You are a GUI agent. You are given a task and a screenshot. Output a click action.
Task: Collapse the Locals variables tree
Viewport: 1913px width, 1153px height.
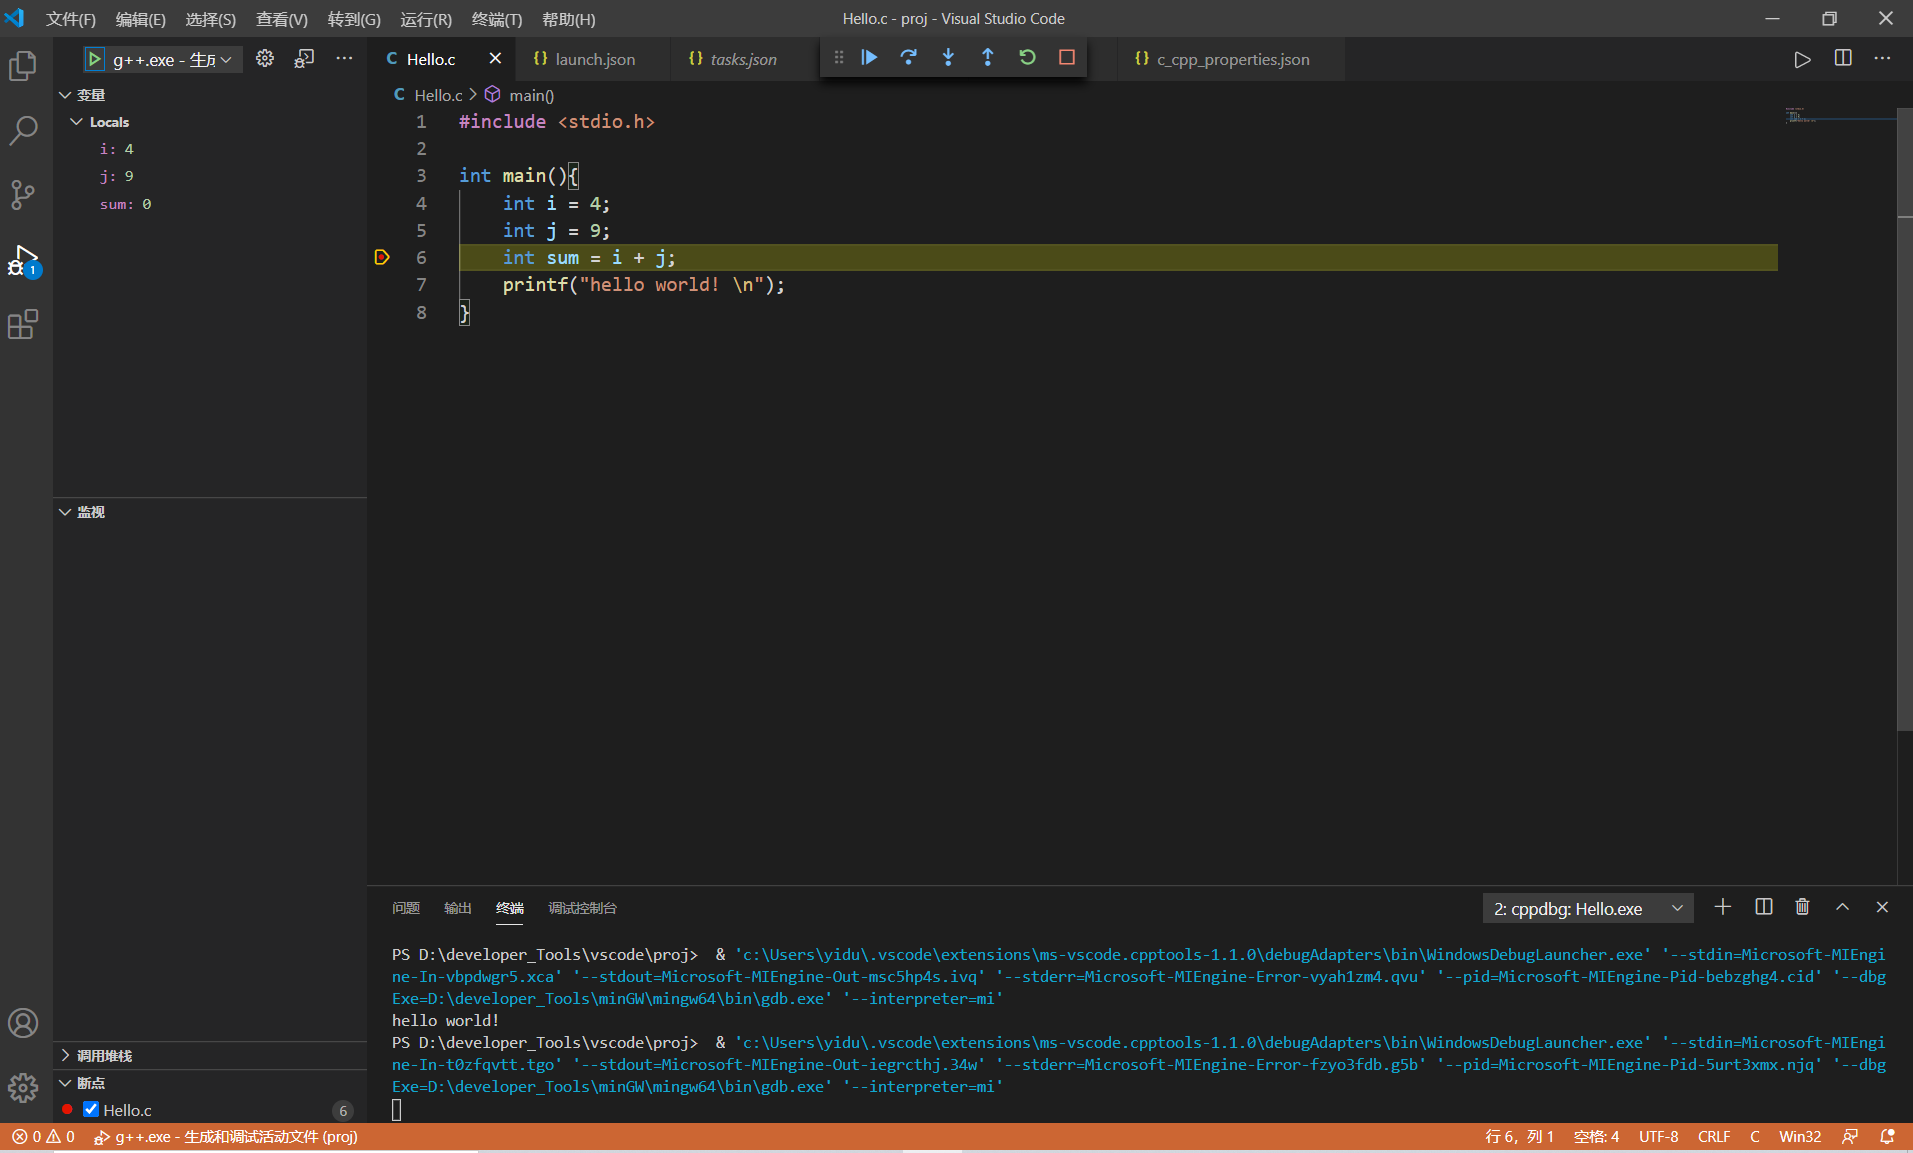point(76,122)
